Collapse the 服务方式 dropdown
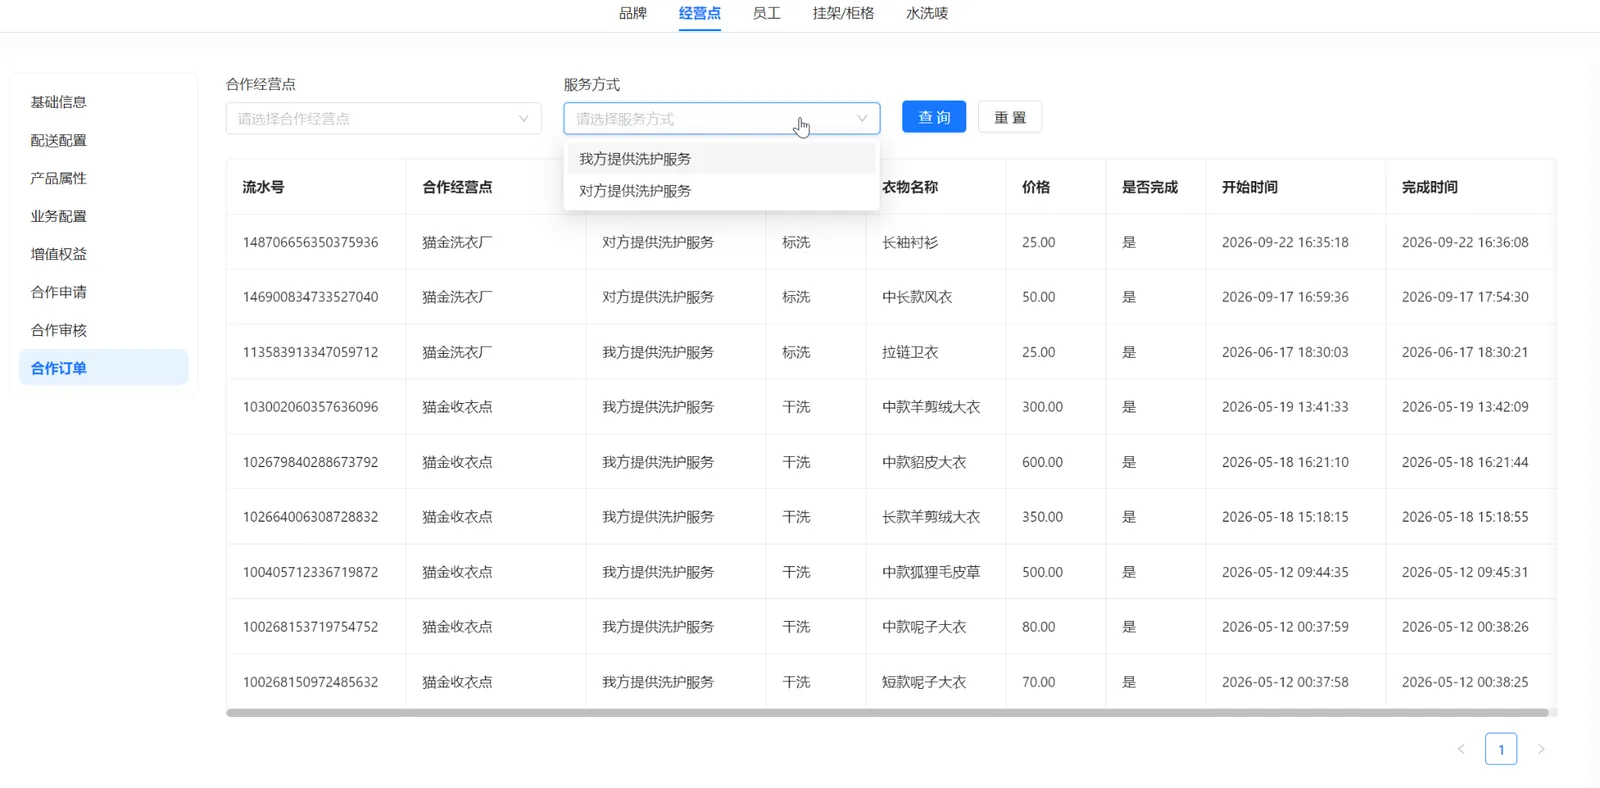Image resolution: width=1600 pixels, height=788 pixels. click(x=722, y=118)
